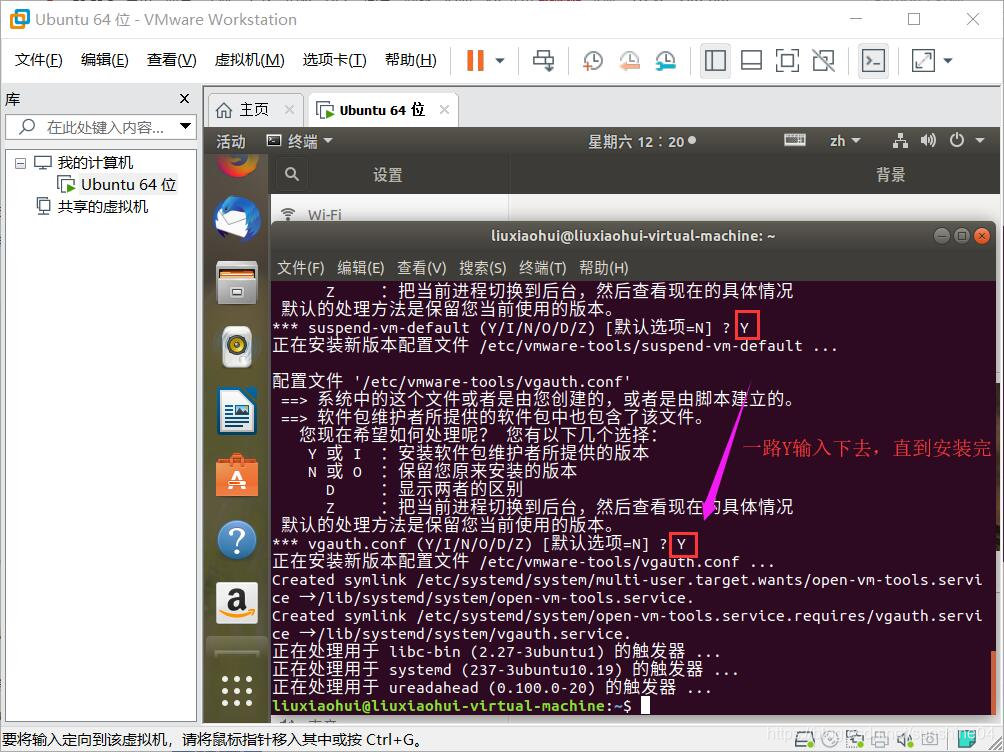1004x752 pixels.
Task: Open terminal 查看(V) menu
Action: [421, 268]
